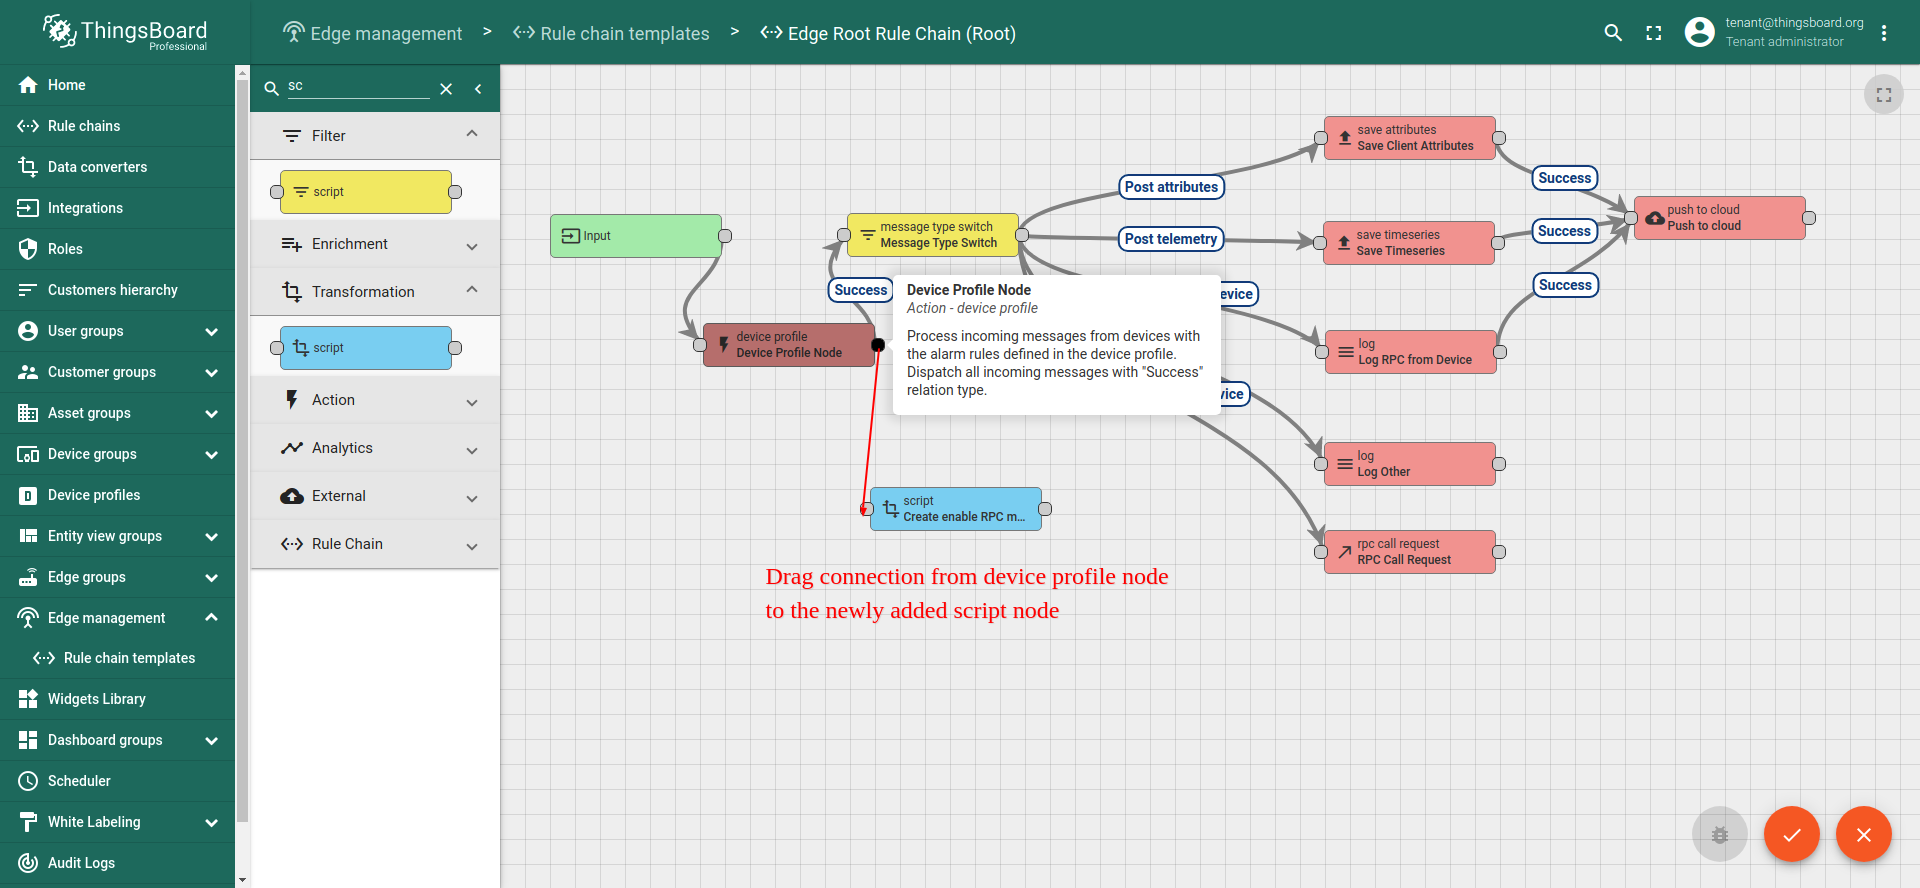Viewport: 1920px width, 888px height.
Task: Open Device profiles in sidebar
Action: [x=117, y=495]
